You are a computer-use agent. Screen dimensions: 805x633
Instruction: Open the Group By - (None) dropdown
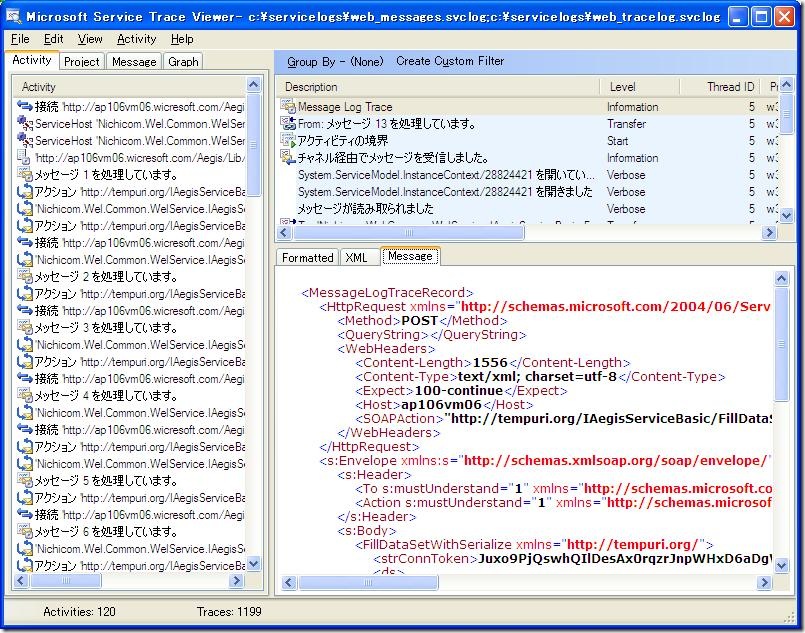[x=335, y=62]
